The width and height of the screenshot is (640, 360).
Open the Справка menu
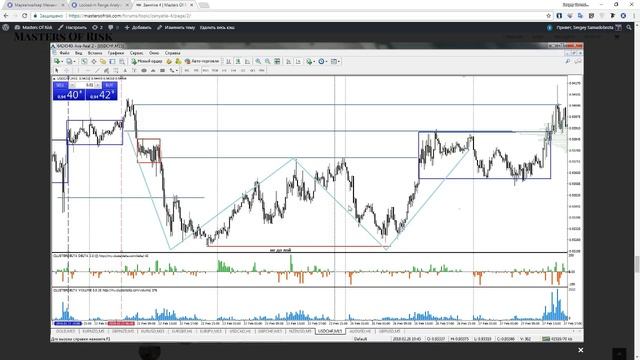click(x=173, y=53)
